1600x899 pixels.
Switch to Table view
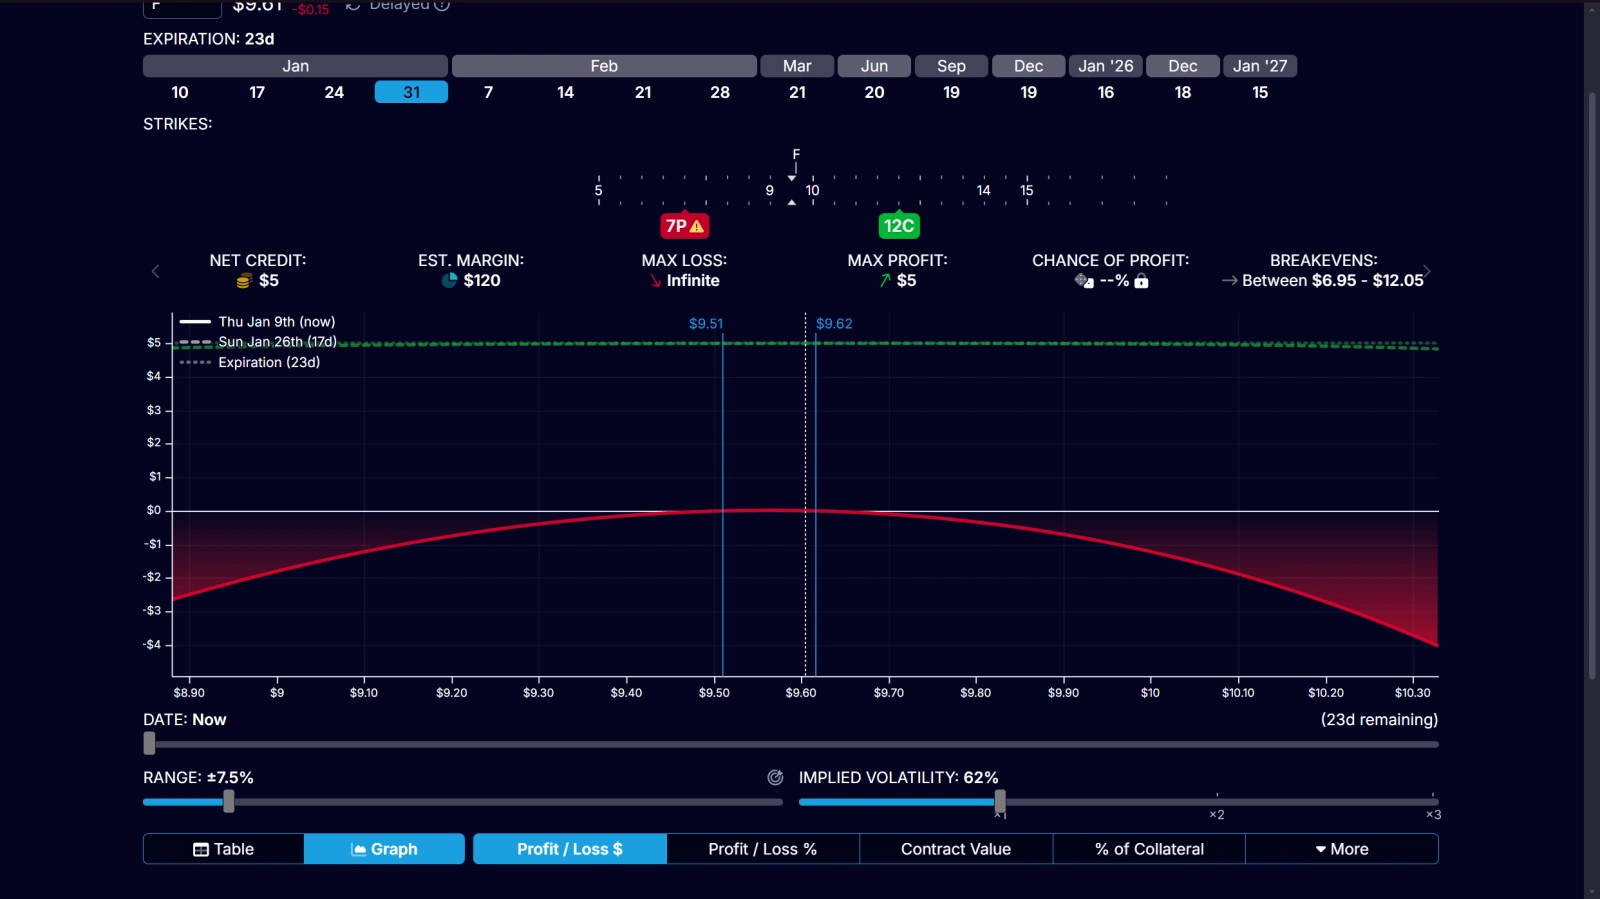[224, 849]
